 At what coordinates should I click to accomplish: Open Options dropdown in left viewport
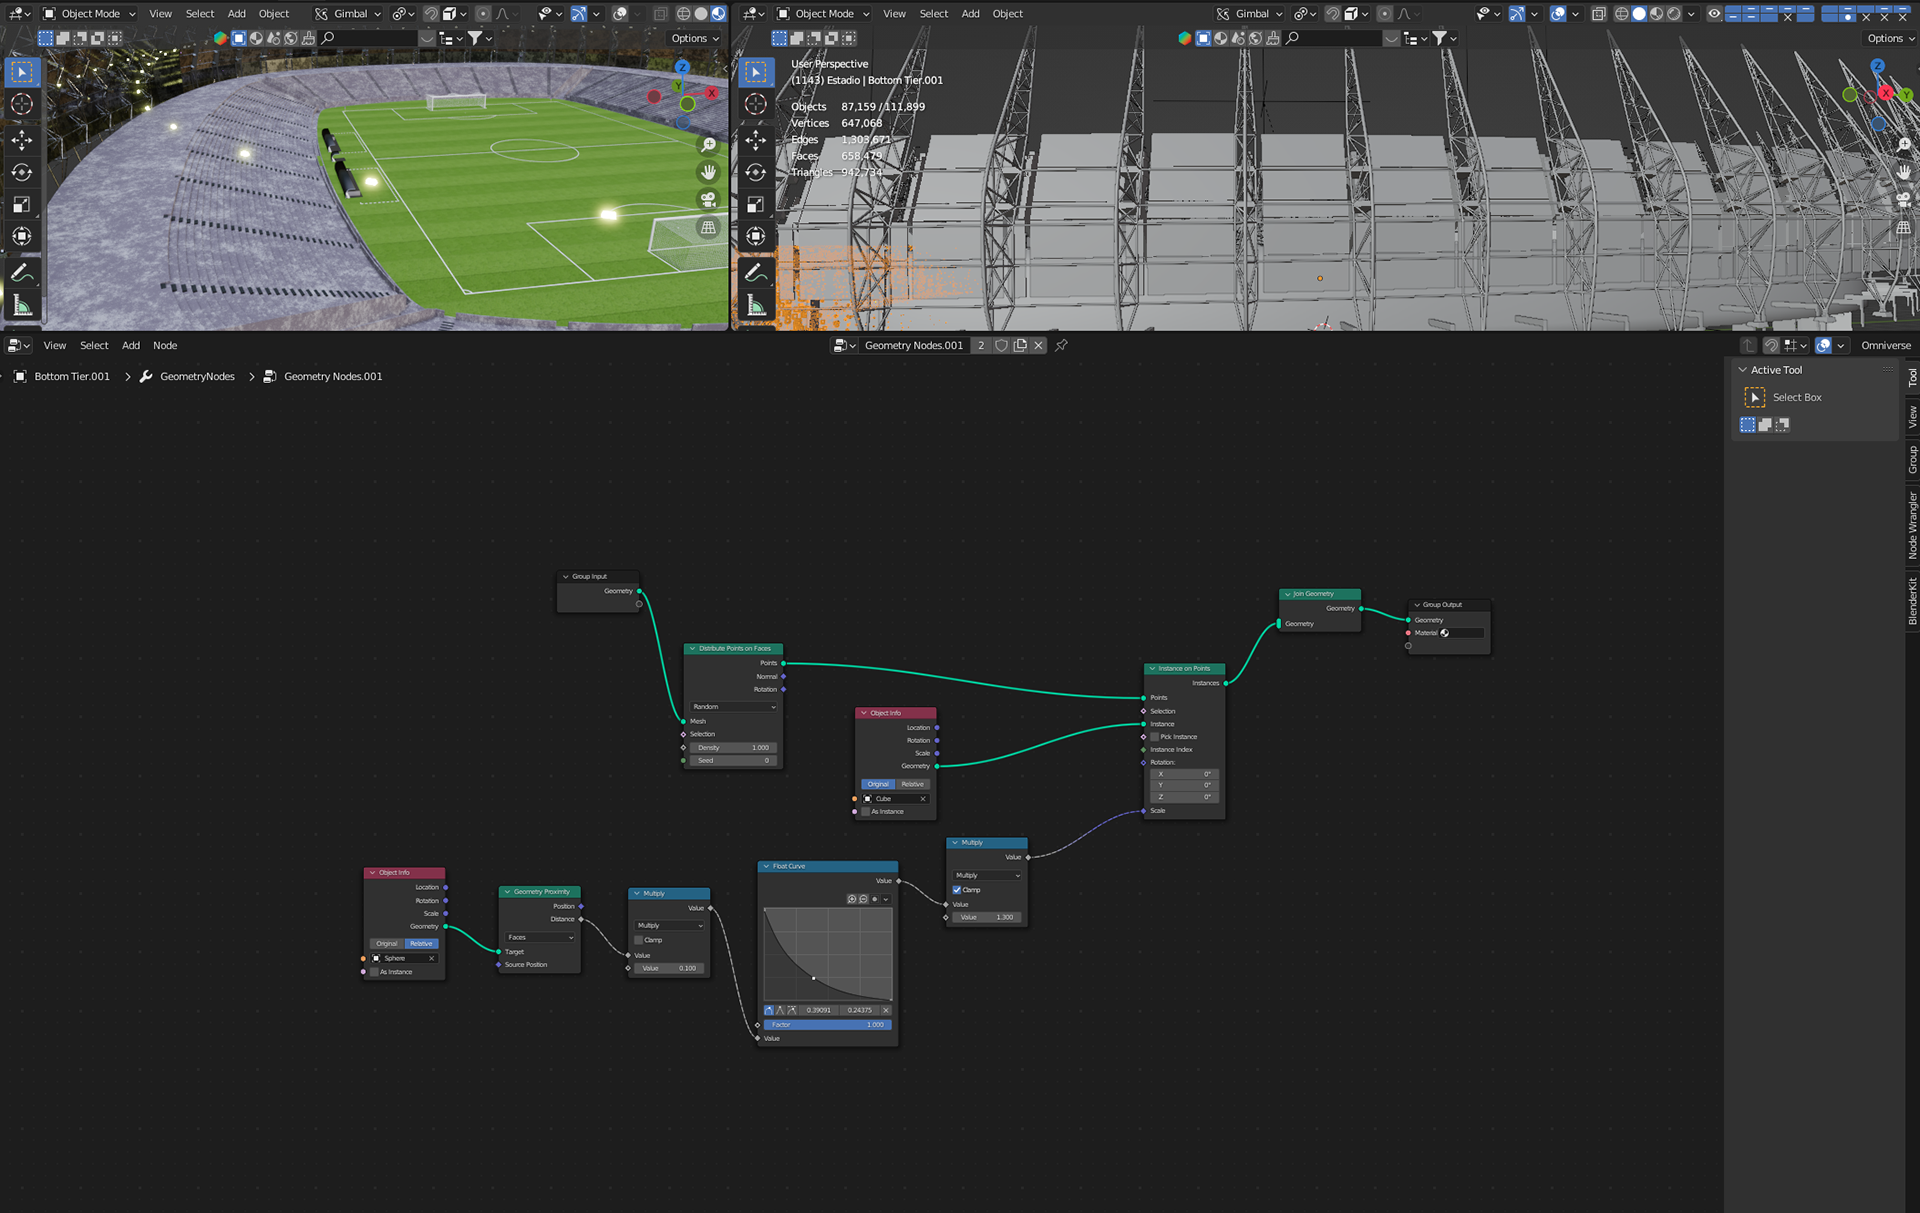[x=695, y=38]
